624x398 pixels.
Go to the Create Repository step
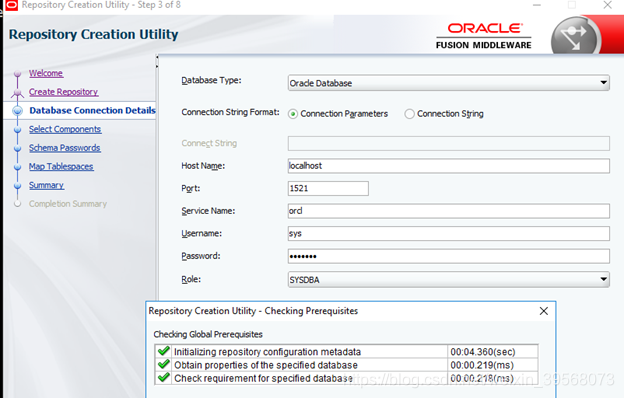pos(63,92)
